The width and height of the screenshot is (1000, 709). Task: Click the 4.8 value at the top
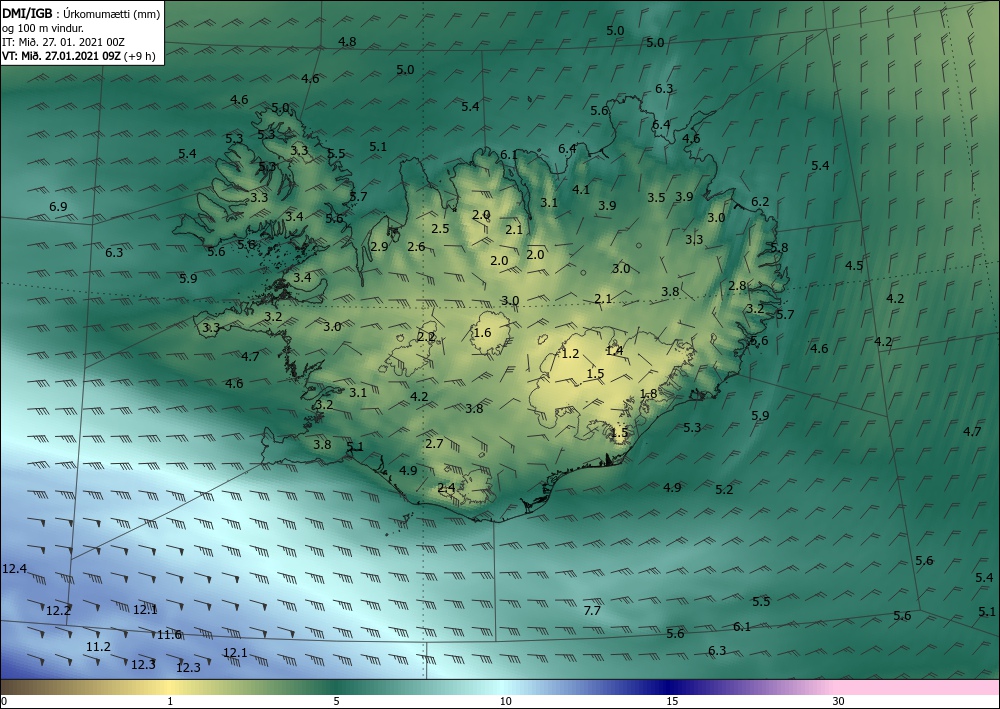347,41
